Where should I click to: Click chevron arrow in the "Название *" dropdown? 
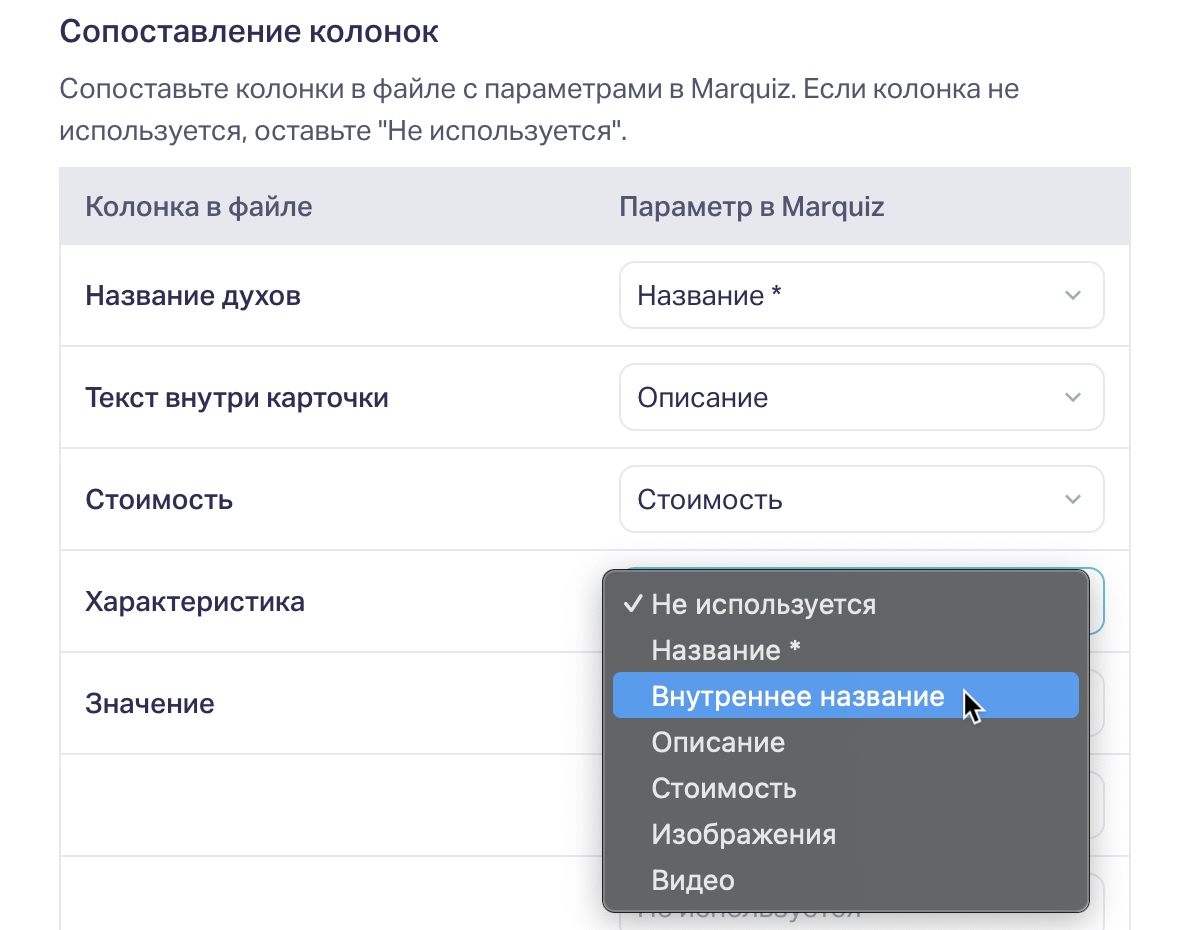click(1072, 296)
